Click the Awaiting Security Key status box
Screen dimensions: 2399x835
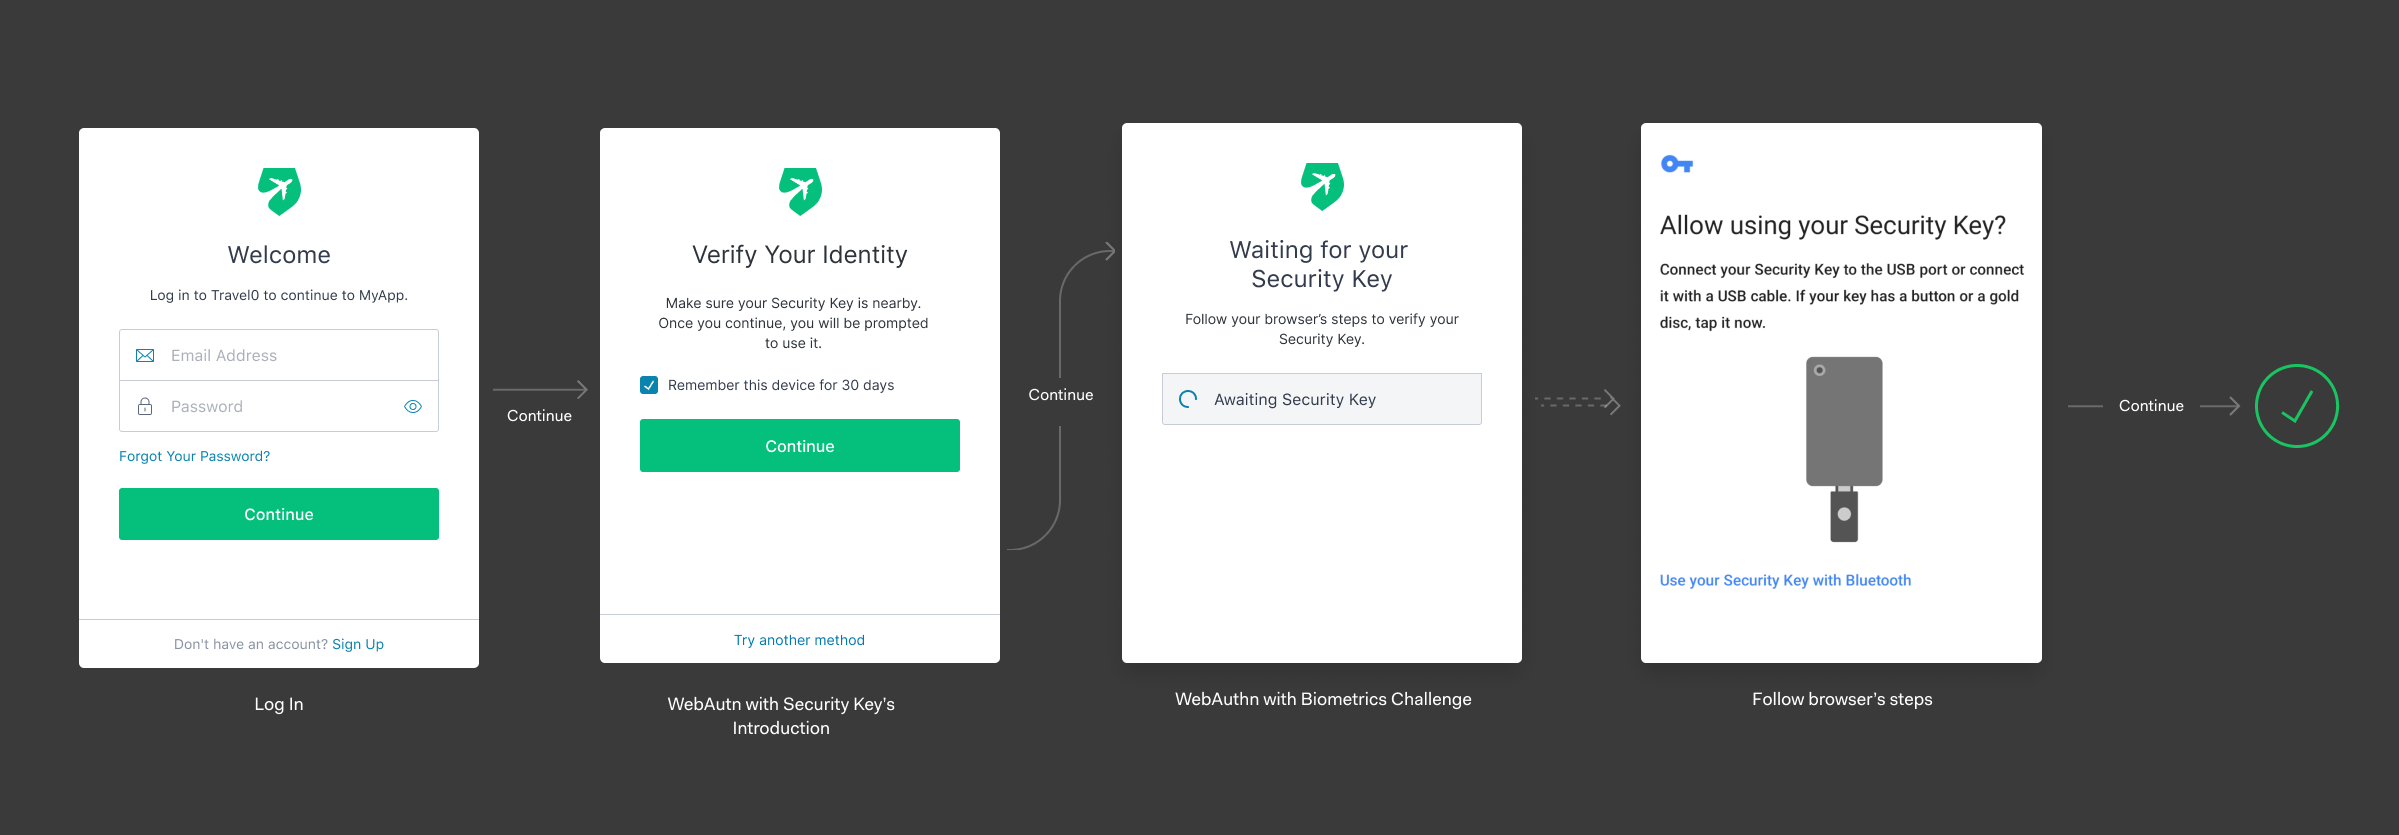pos(1322,399)
